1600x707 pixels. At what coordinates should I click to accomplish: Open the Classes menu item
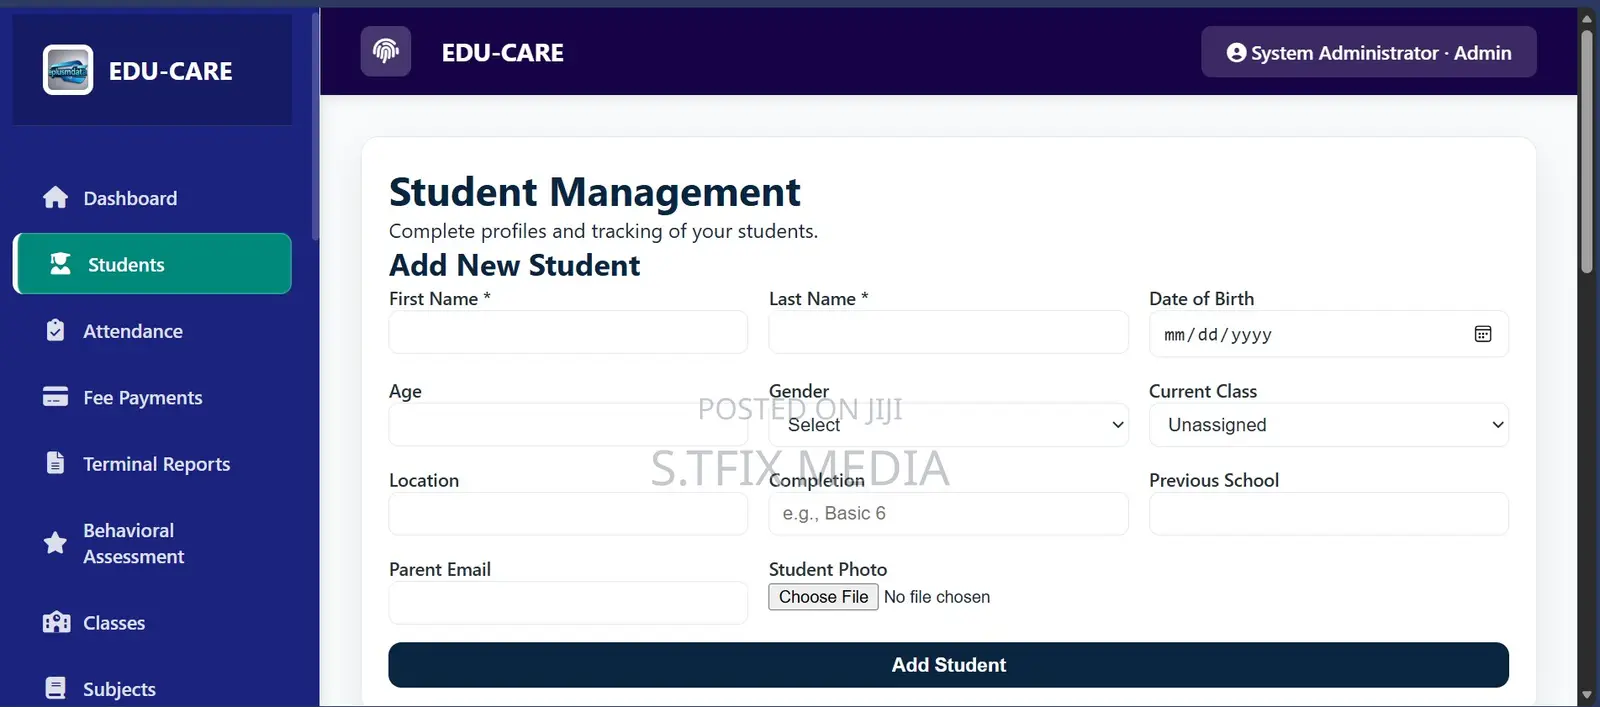click(152, 622)
